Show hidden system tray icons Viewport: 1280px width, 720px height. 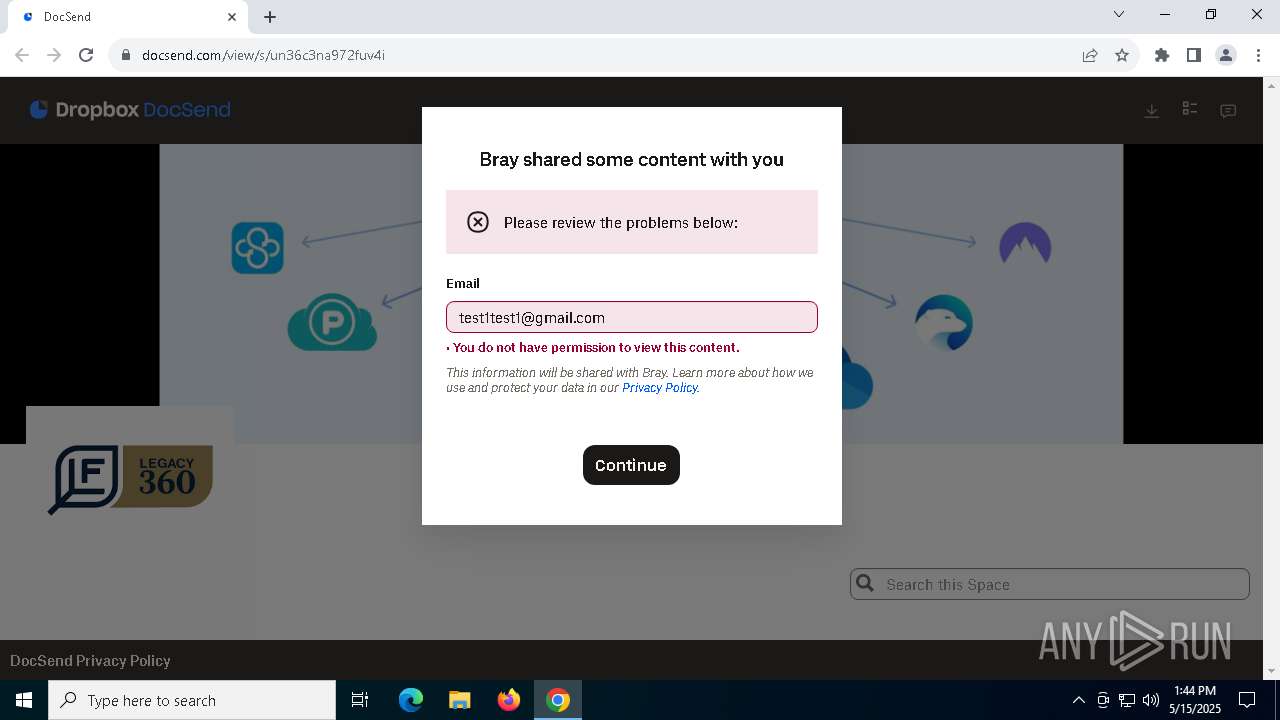1078,700
